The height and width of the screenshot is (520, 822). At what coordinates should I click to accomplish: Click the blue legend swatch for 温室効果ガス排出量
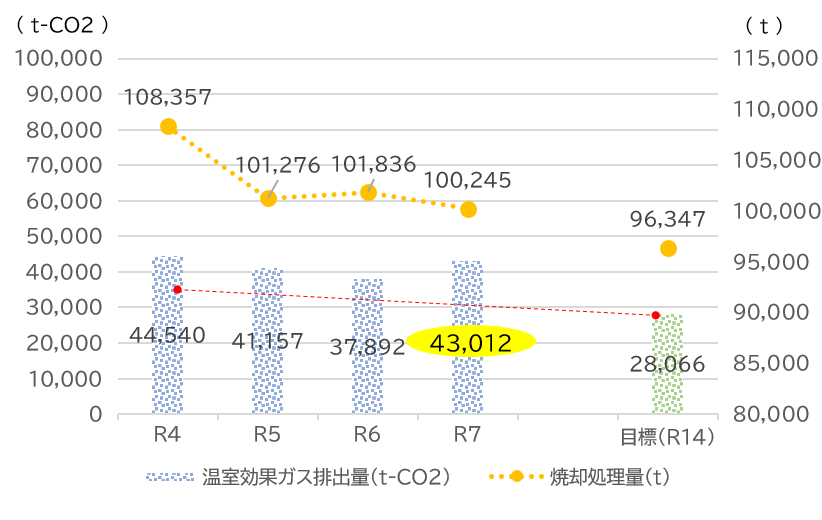(x=170, y=477)
